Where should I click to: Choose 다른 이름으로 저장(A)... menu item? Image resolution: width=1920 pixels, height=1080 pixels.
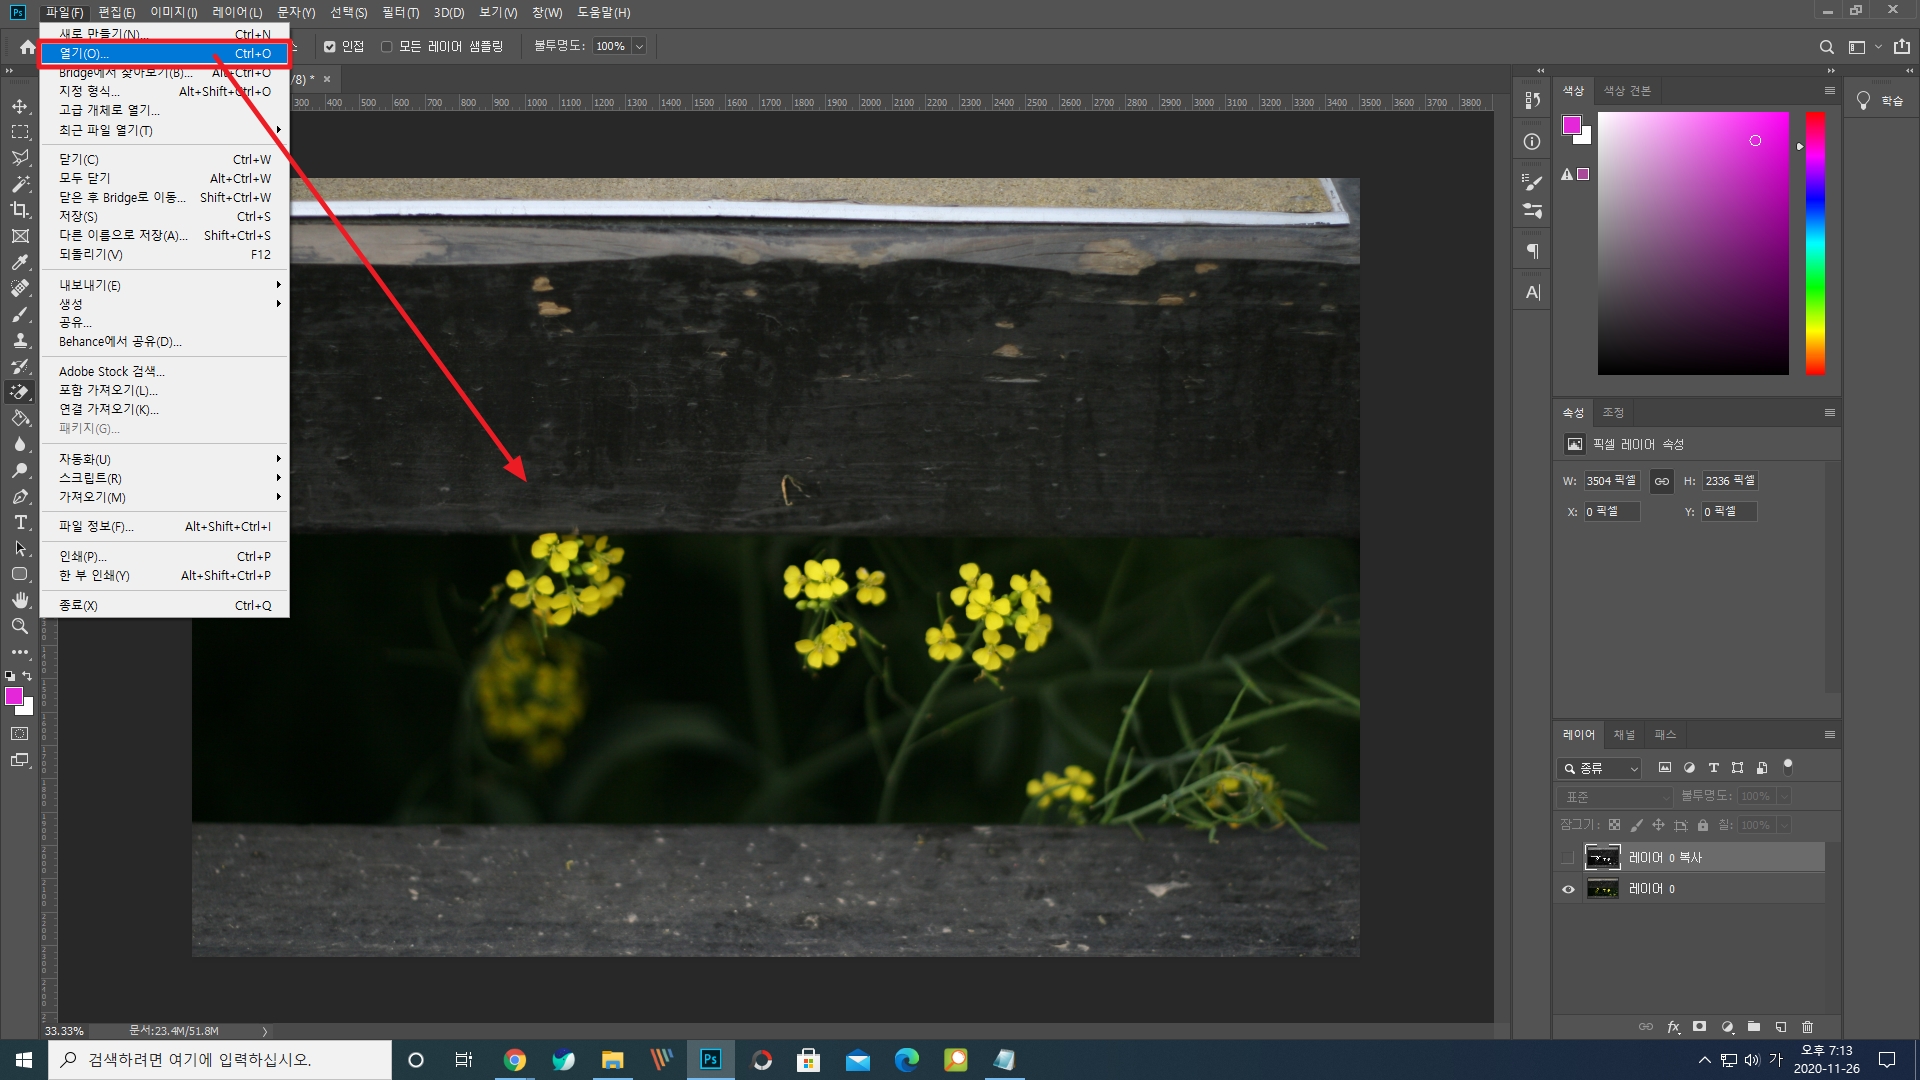point(123,236)
